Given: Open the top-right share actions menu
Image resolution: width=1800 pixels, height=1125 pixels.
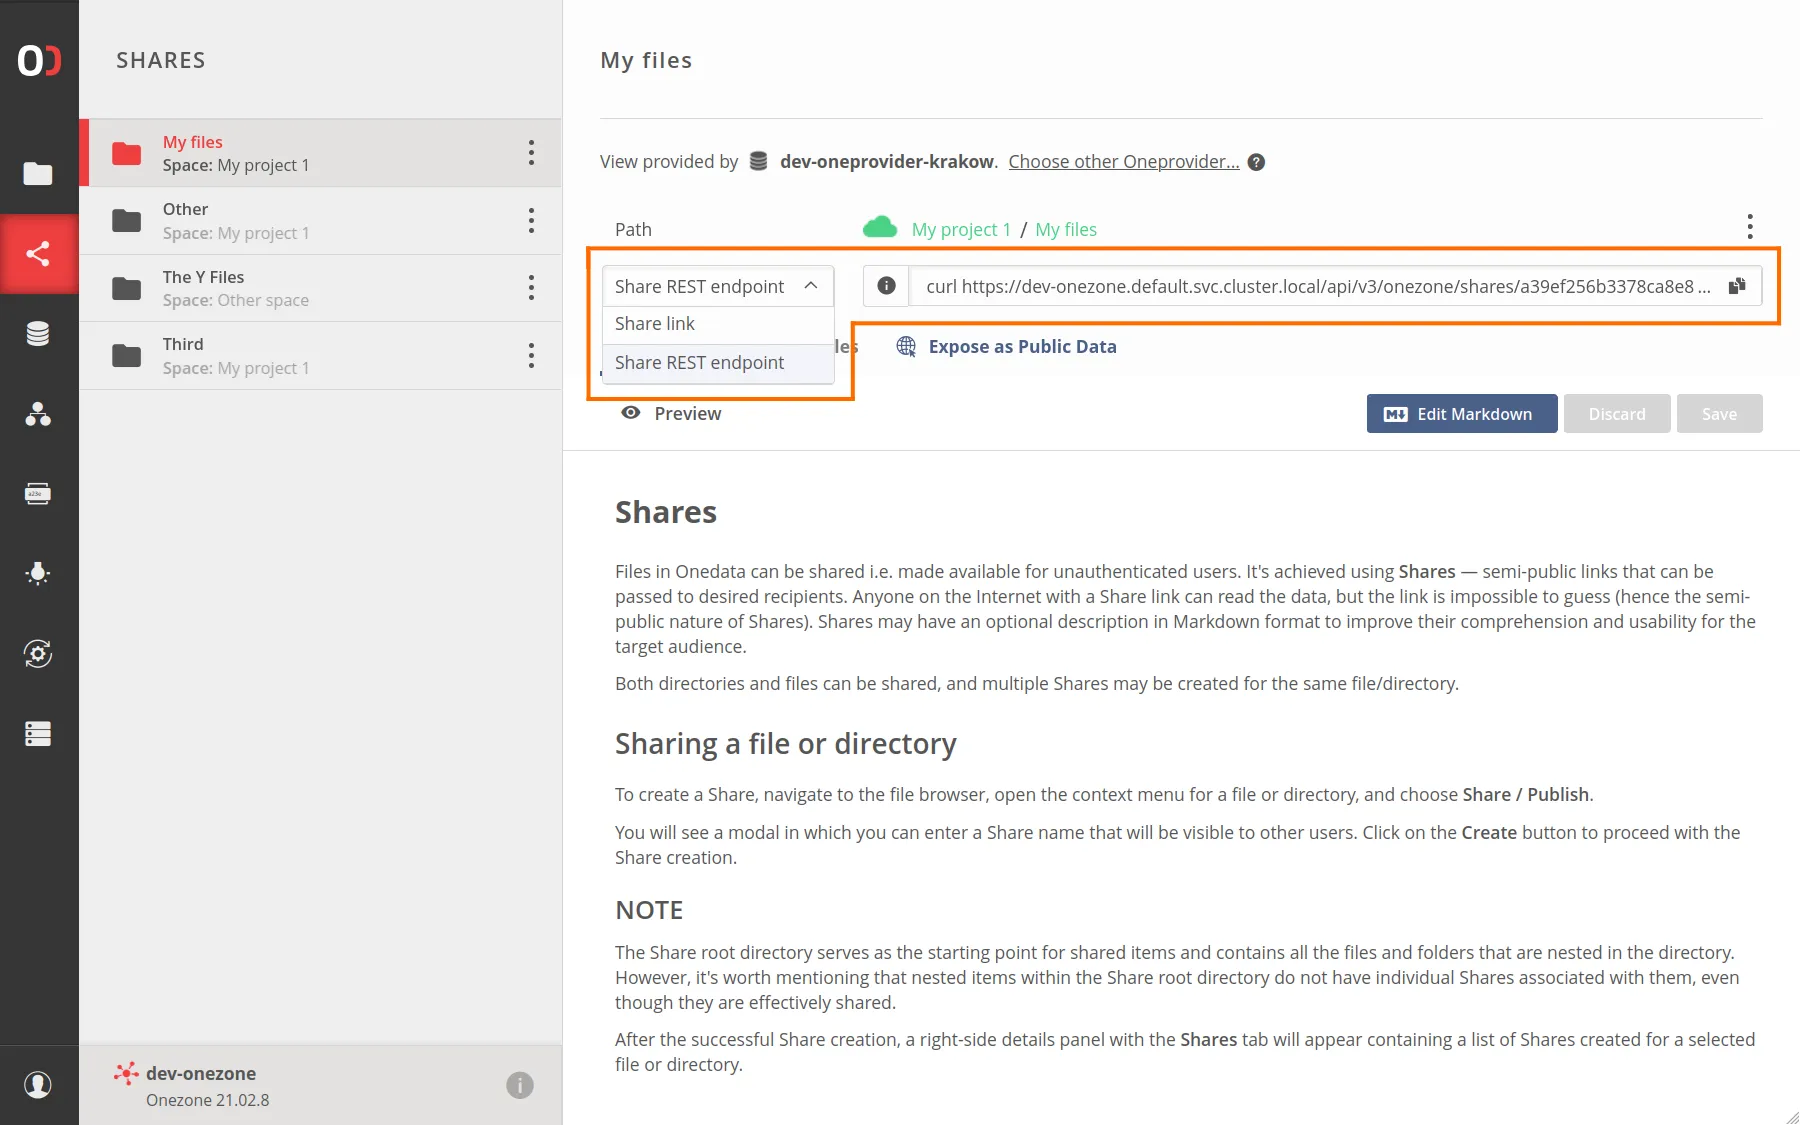Looking at the screenshot, I should coord(1750,227).
